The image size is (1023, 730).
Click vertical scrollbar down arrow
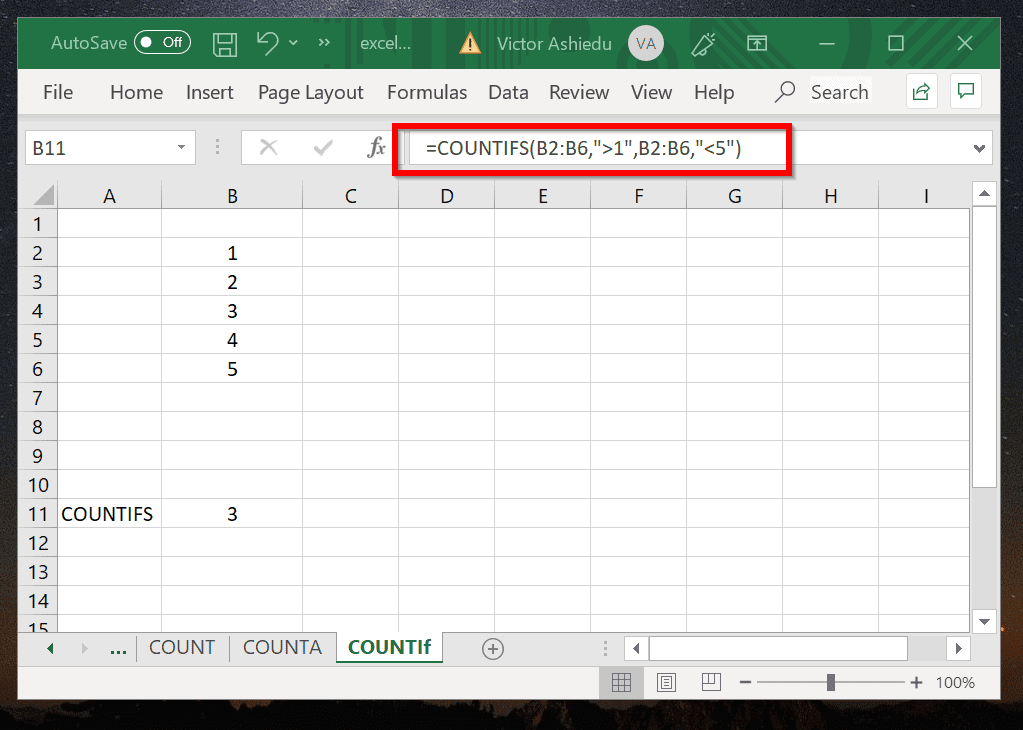click(x=984, y=621)
